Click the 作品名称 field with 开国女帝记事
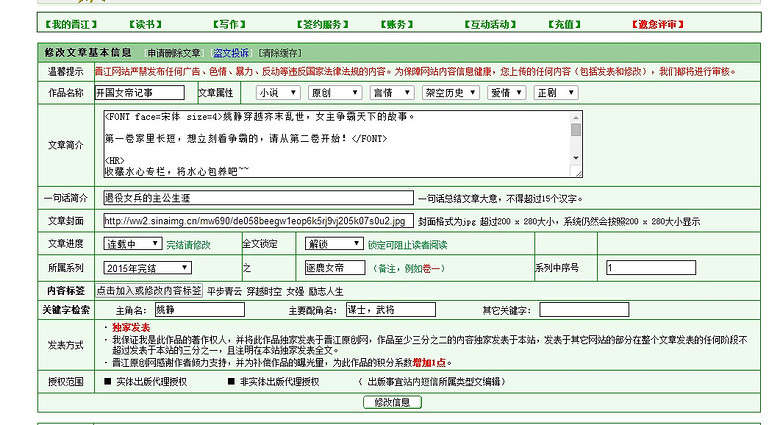 [140, 93]
